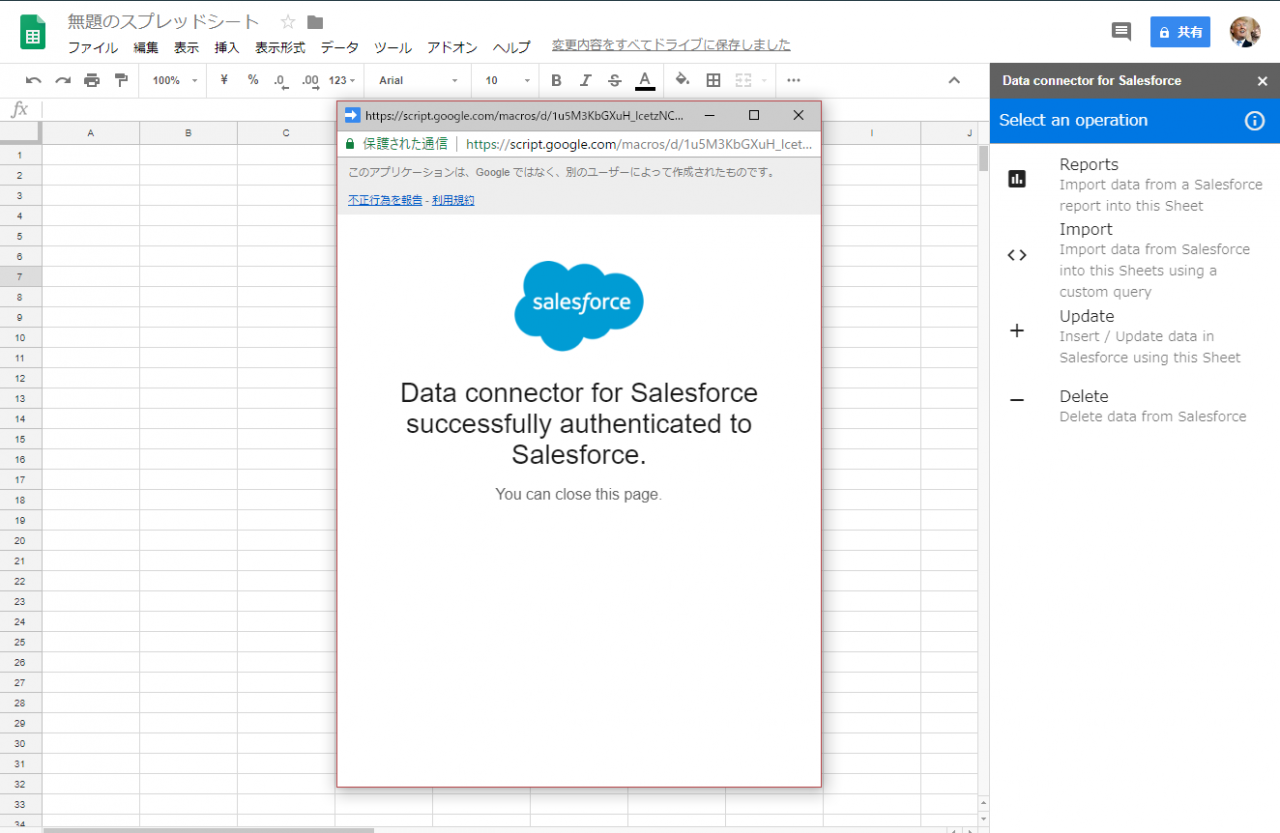Viewport: 1280px width, 833px height.
Task: Click the 共有 share button
Action: click(1180, 32)
